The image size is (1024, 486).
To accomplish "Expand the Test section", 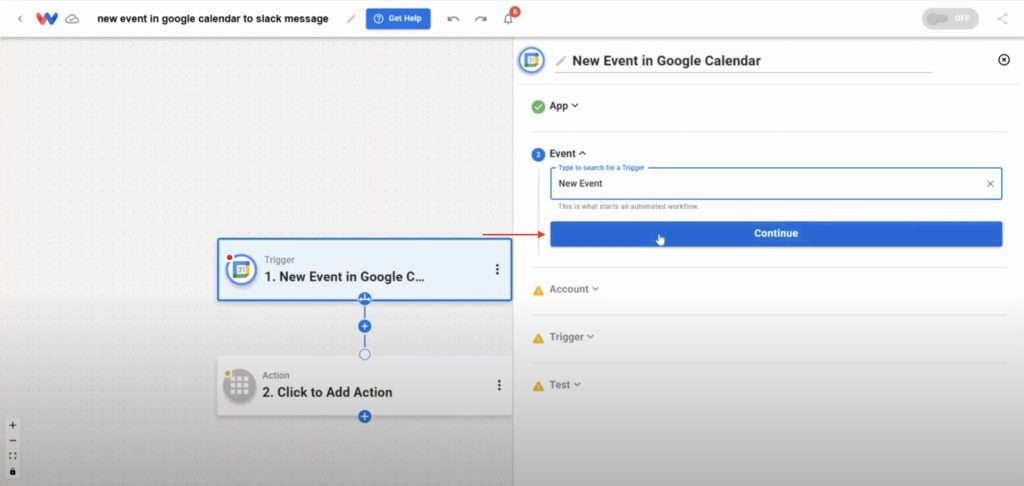I will (565, 385).
